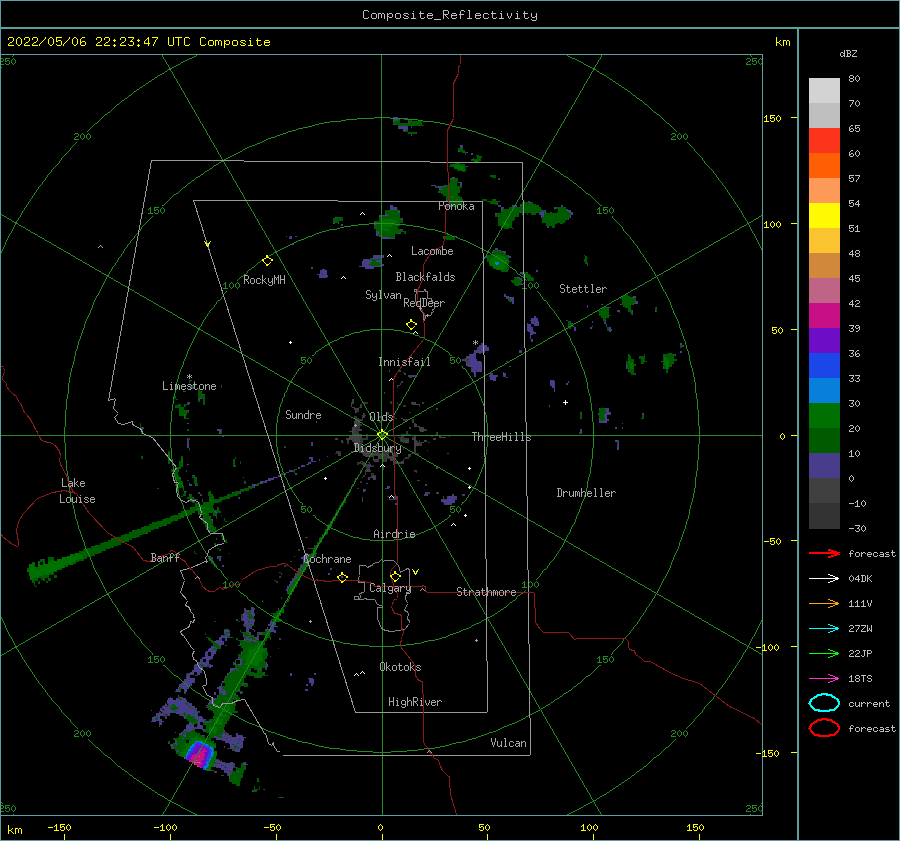Click the Limestone label
Viewport: 900px width, 841px height.
pos(189,386)
